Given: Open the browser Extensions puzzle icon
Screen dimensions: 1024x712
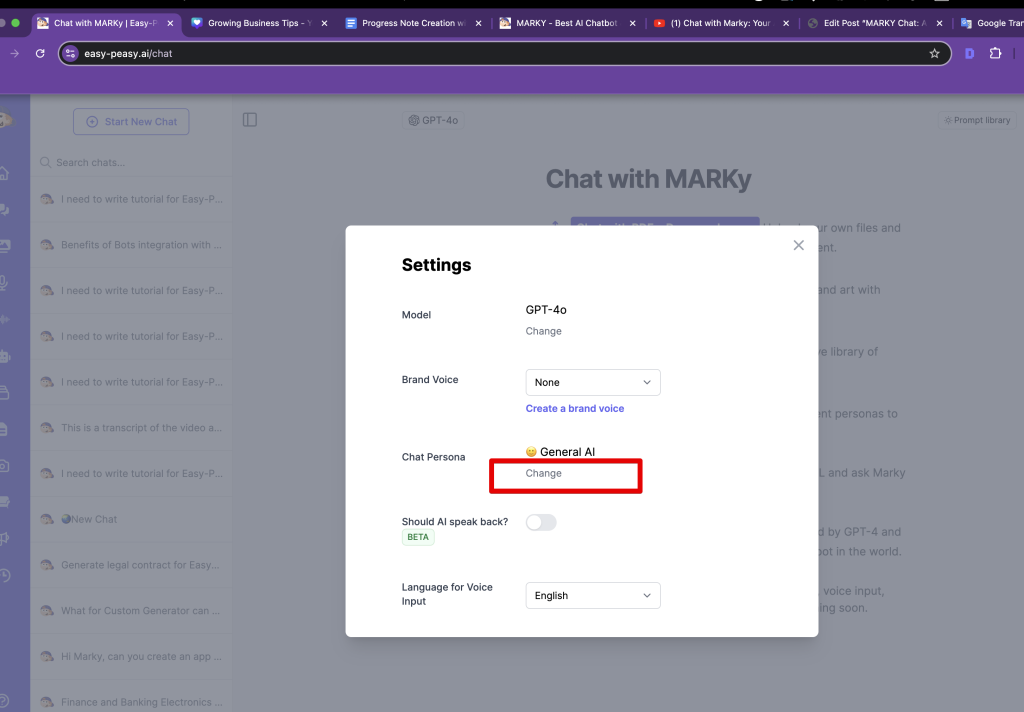Looking at the screenshot, I should coord(995,53).
